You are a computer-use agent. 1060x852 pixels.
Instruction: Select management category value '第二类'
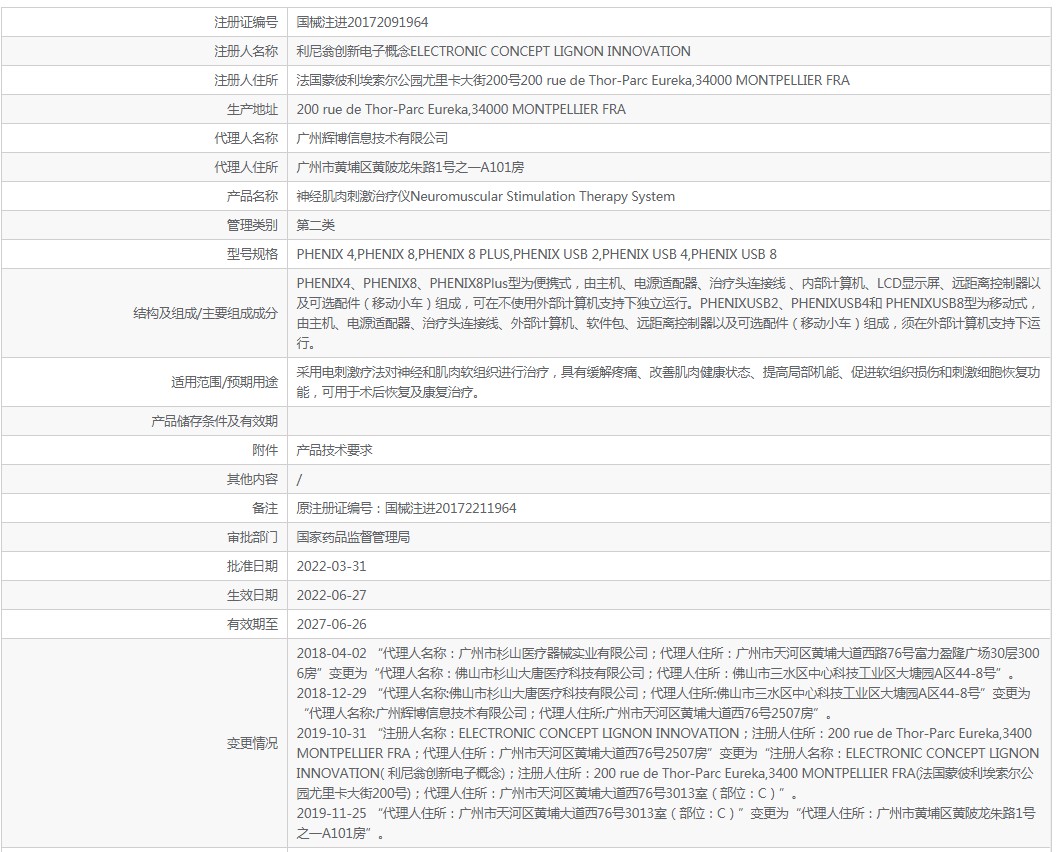(316, 225)
